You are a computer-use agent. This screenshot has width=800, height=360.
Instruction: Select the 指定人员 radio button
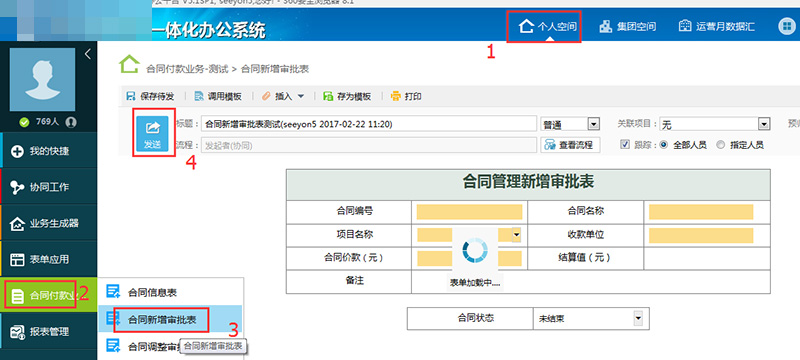click(720, 145)
